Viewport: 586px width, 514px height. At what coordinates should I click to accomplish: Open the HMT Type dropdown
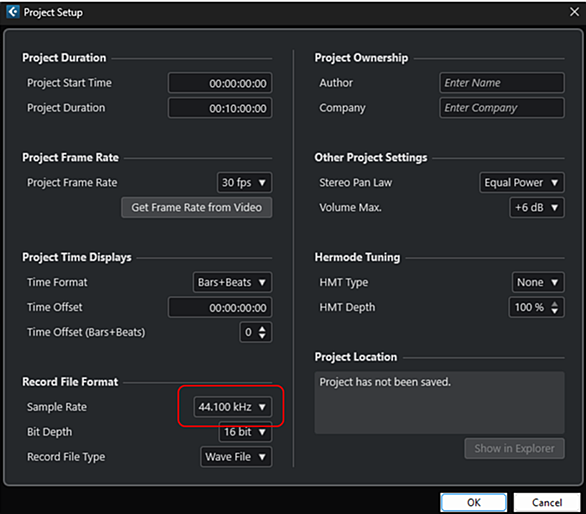538,282
